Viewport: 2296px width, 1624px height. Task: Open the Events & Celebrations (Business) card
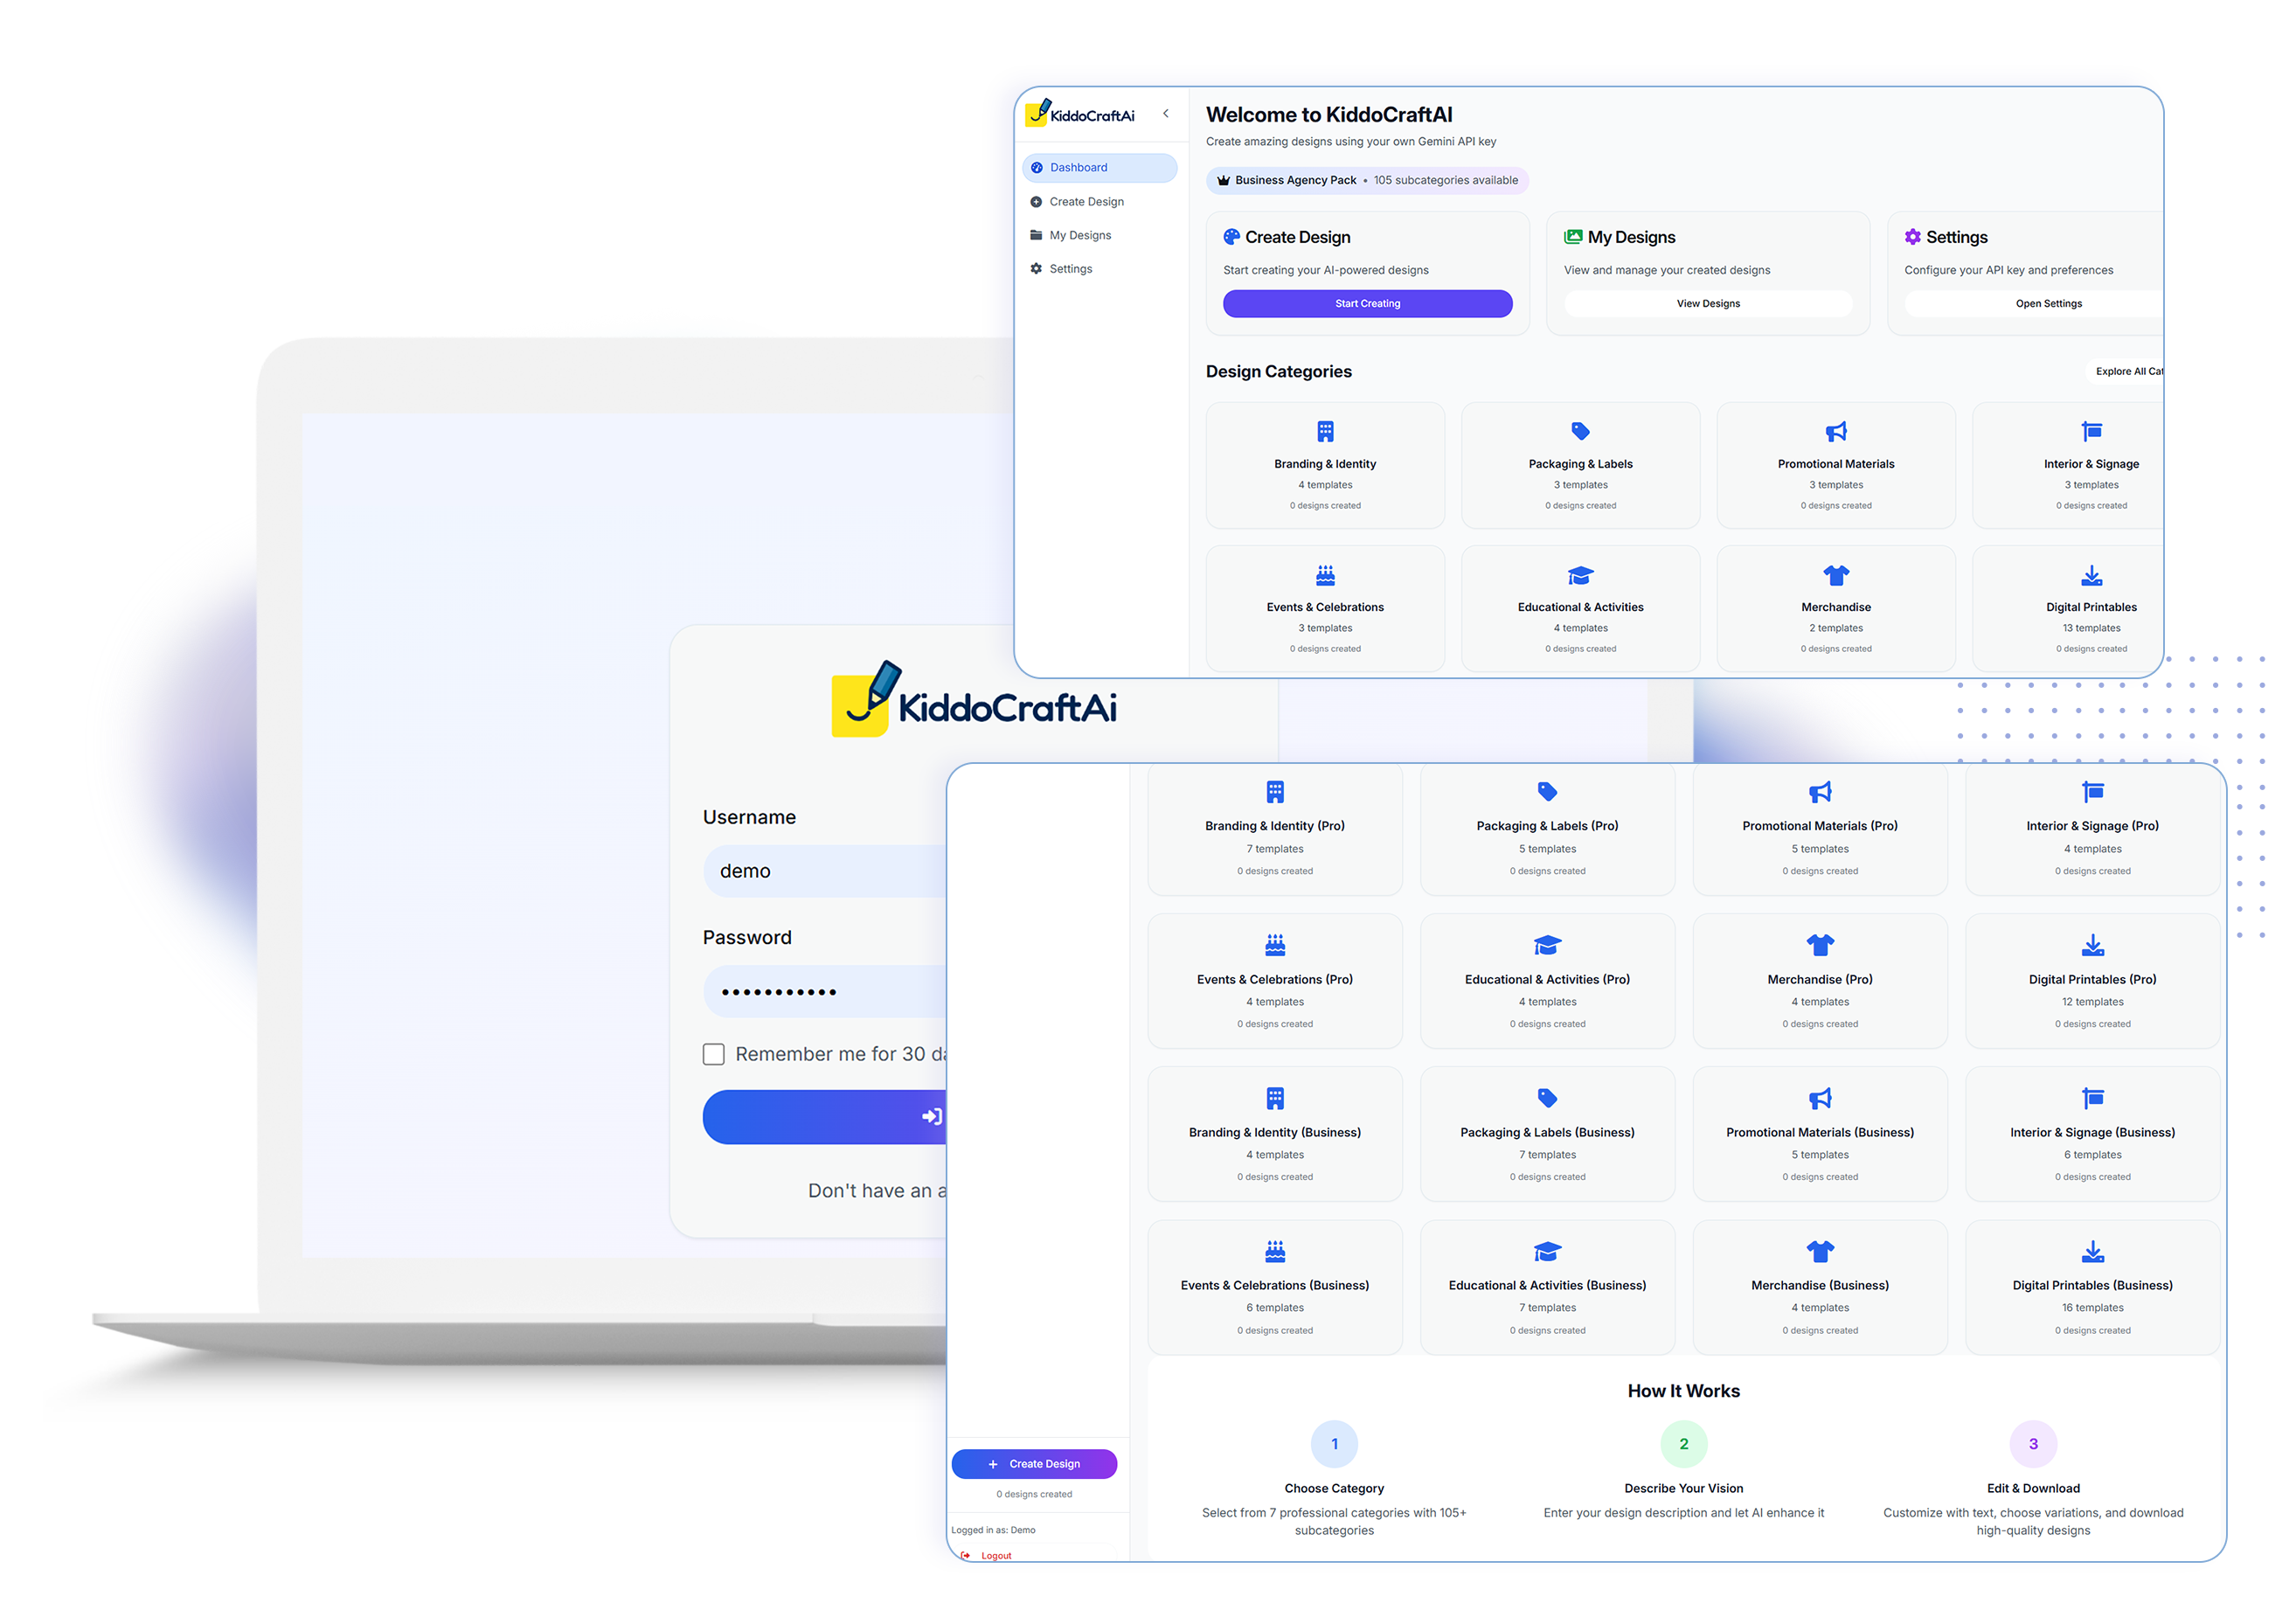point(1274,1287)
